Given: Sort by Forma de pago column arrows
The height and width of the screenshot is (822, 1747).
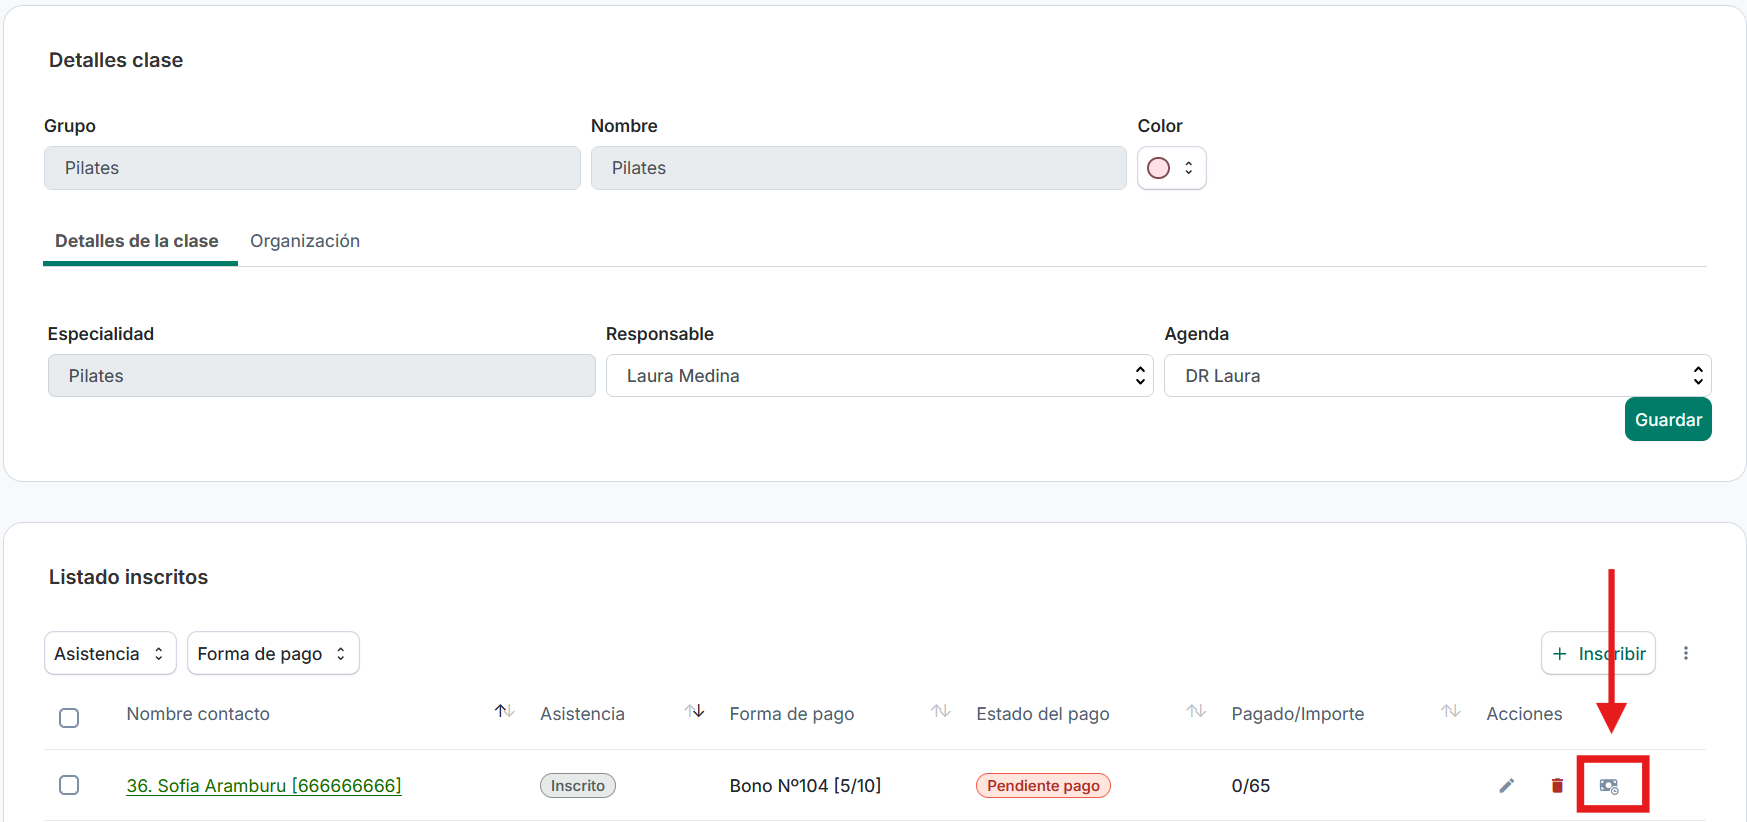Looking at the screenshot, I should click(940, 711).
